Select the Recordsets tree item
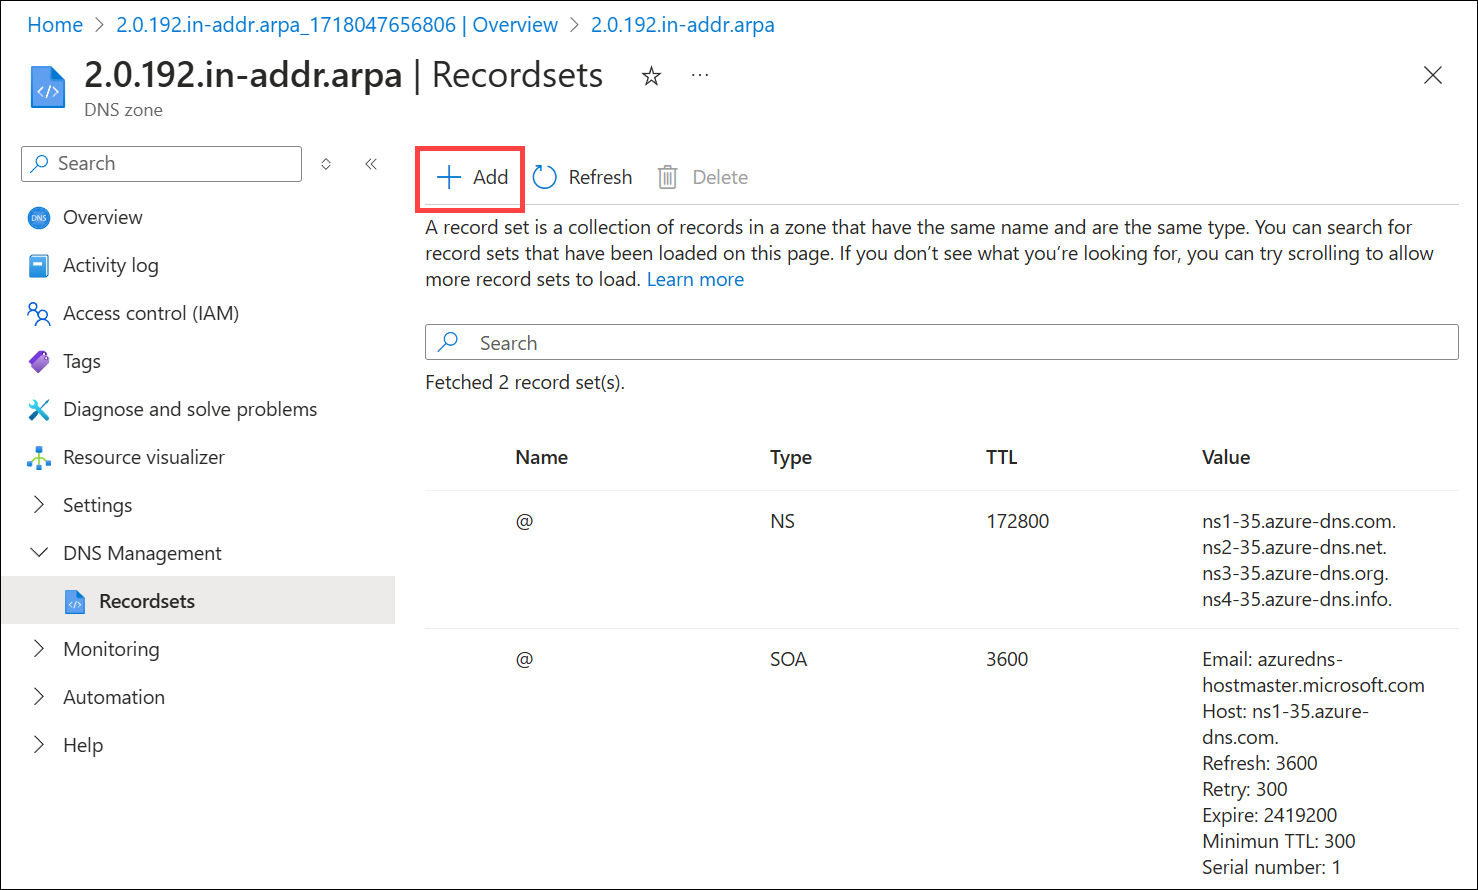This screenshot has height=890, width=1478. tap(147, 601)
